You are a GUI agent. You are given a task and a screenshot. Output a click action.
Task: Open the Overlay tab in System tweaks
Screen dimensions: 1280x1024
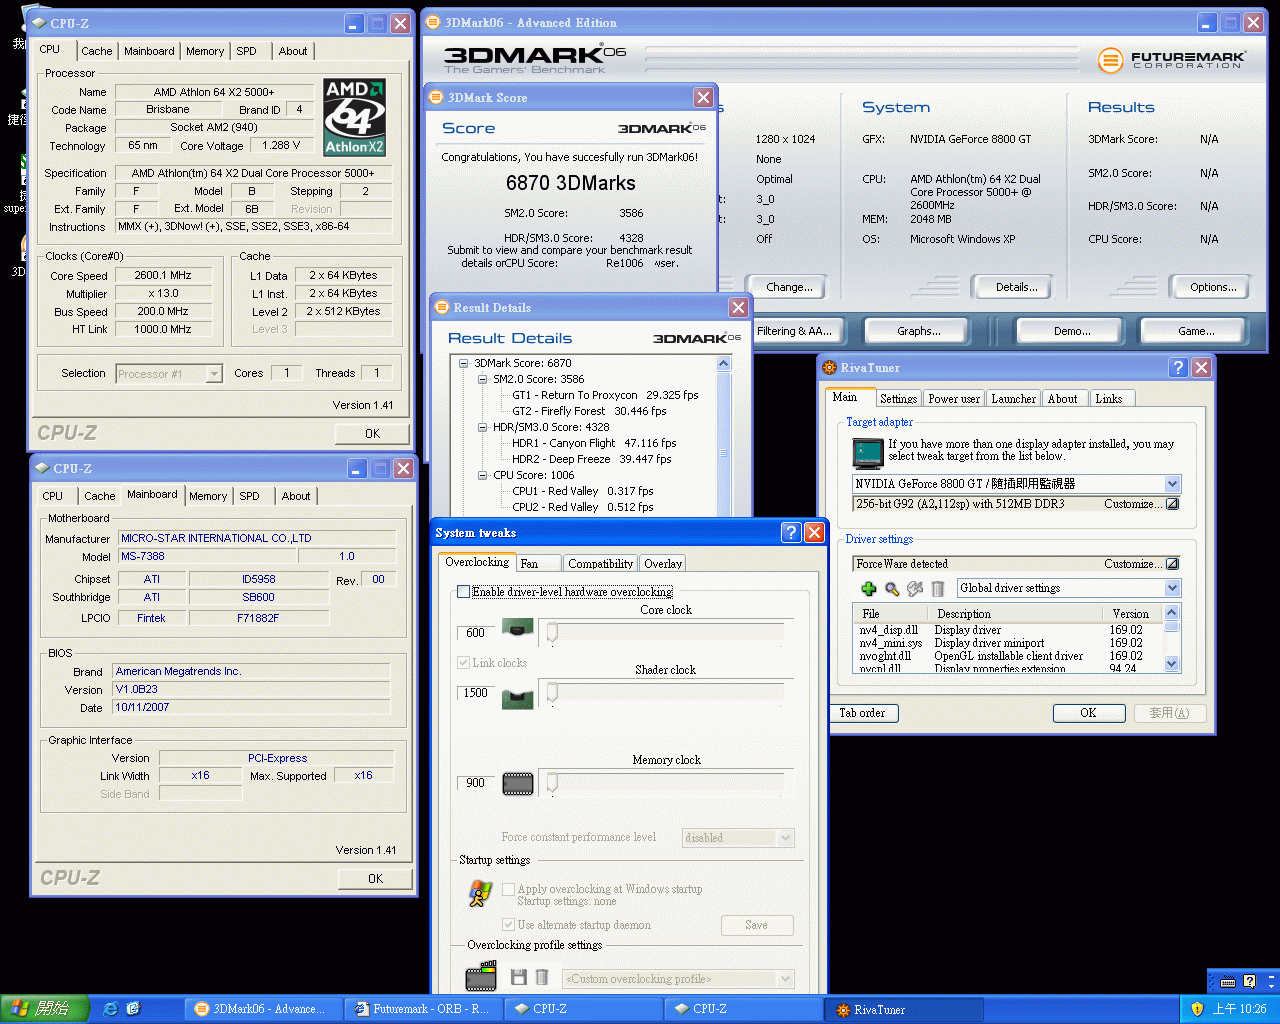tap(662, 563)
